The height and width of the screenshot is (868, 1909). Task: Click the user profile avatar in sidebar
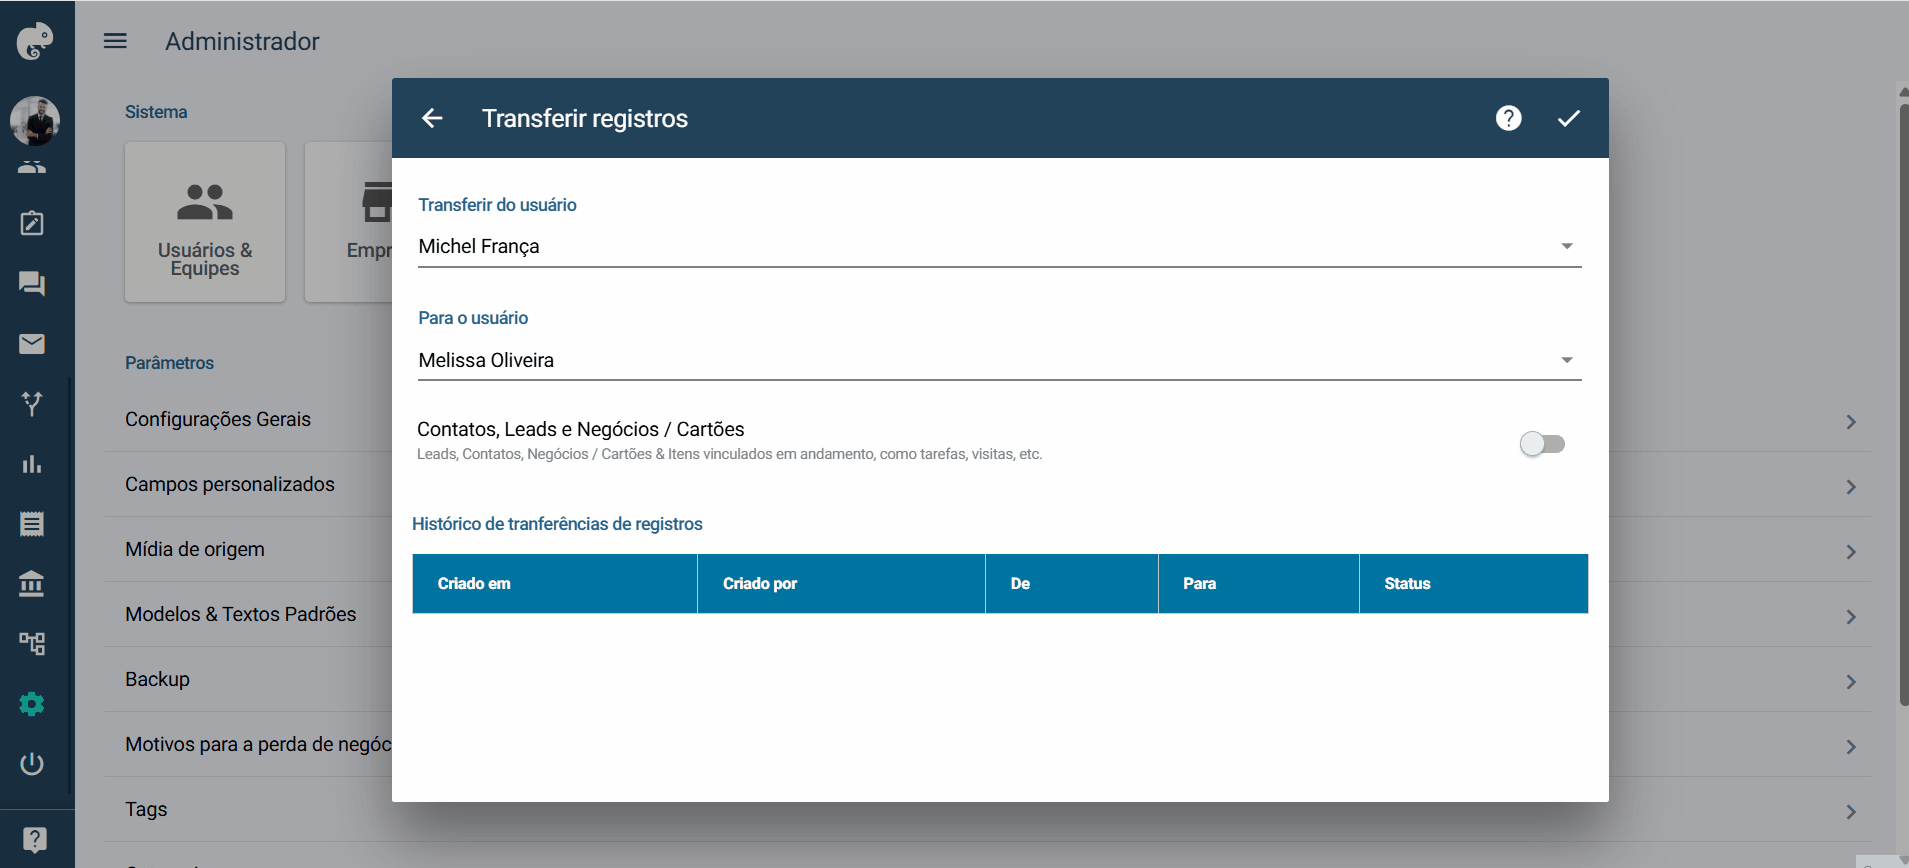pos(35,121)
